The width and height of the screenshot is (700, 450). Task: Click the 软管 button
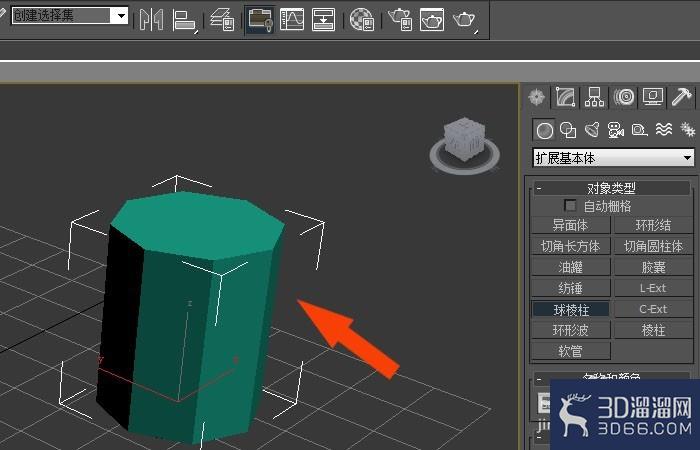[x=571, y=351]
